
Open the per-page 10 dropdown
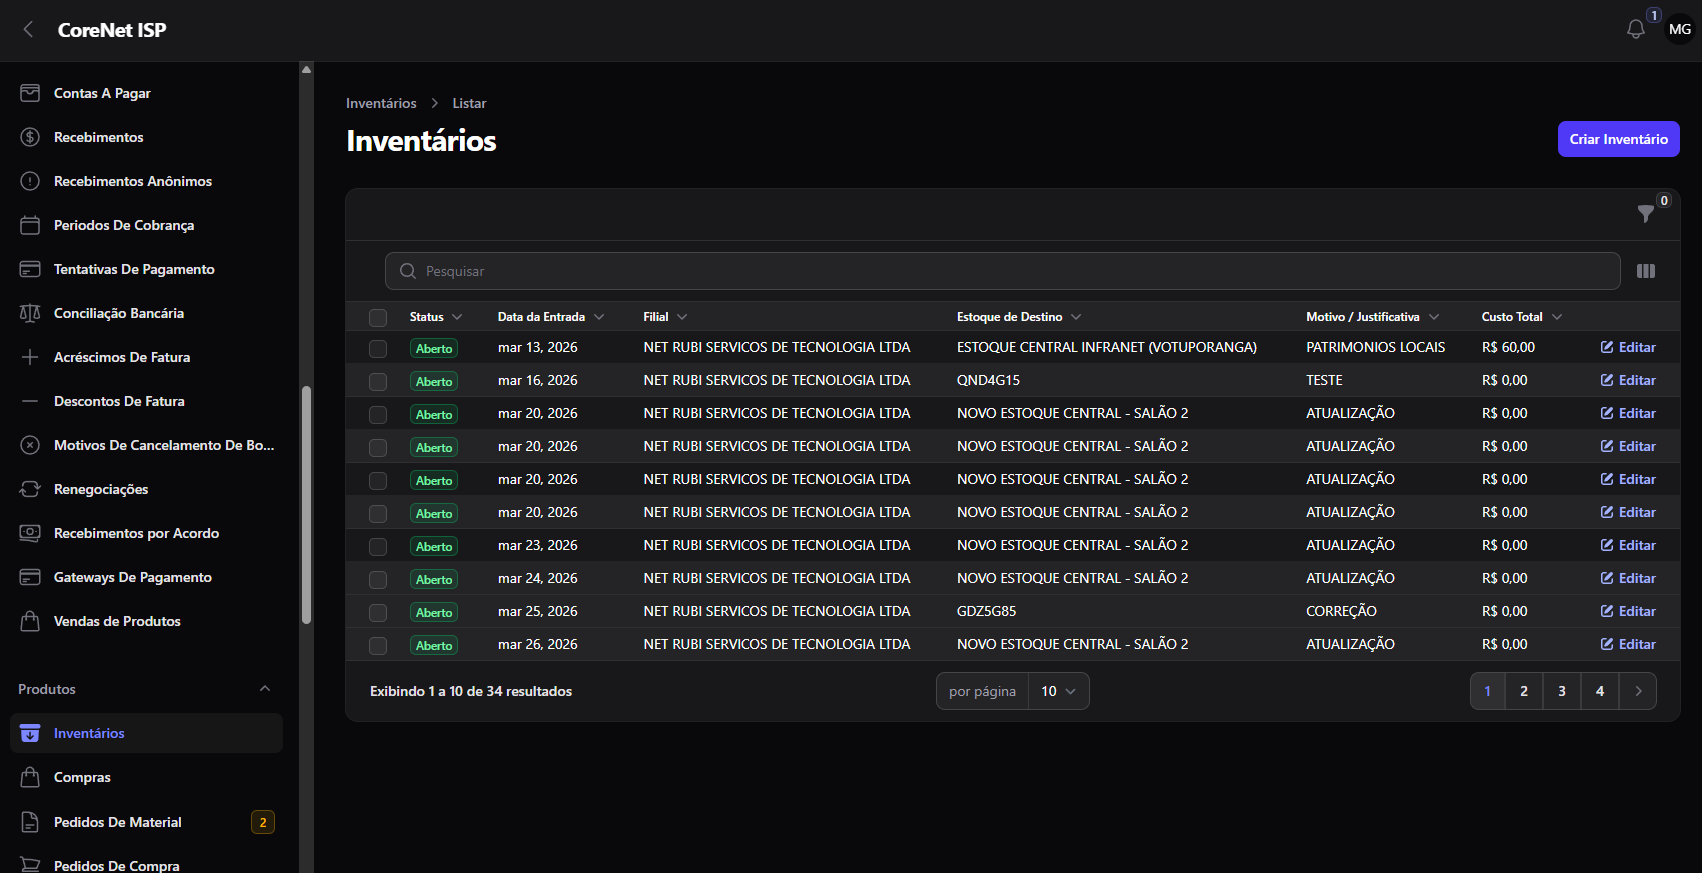tap(1059, 691)
